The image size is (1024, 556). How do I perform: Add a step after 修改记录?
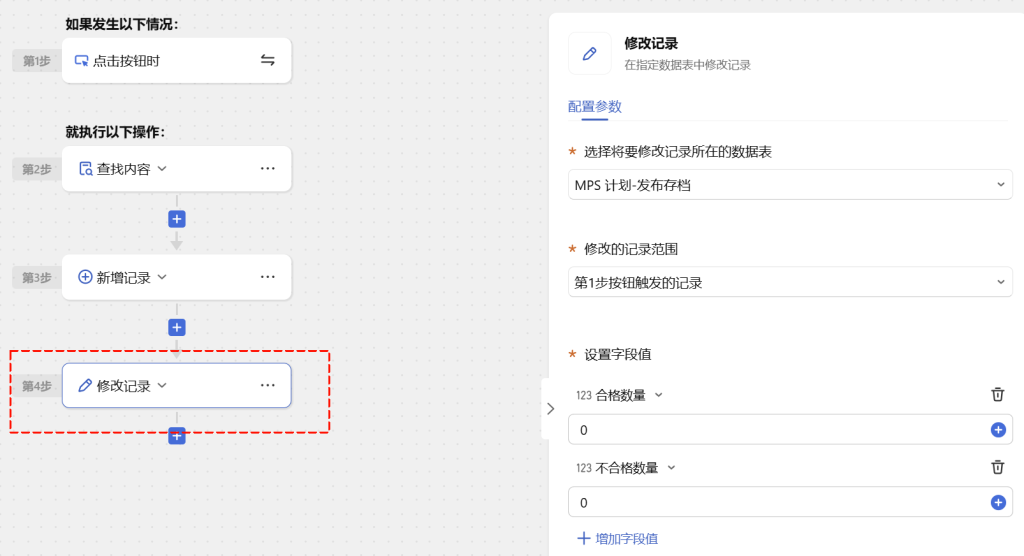click(x=177, y=436)
